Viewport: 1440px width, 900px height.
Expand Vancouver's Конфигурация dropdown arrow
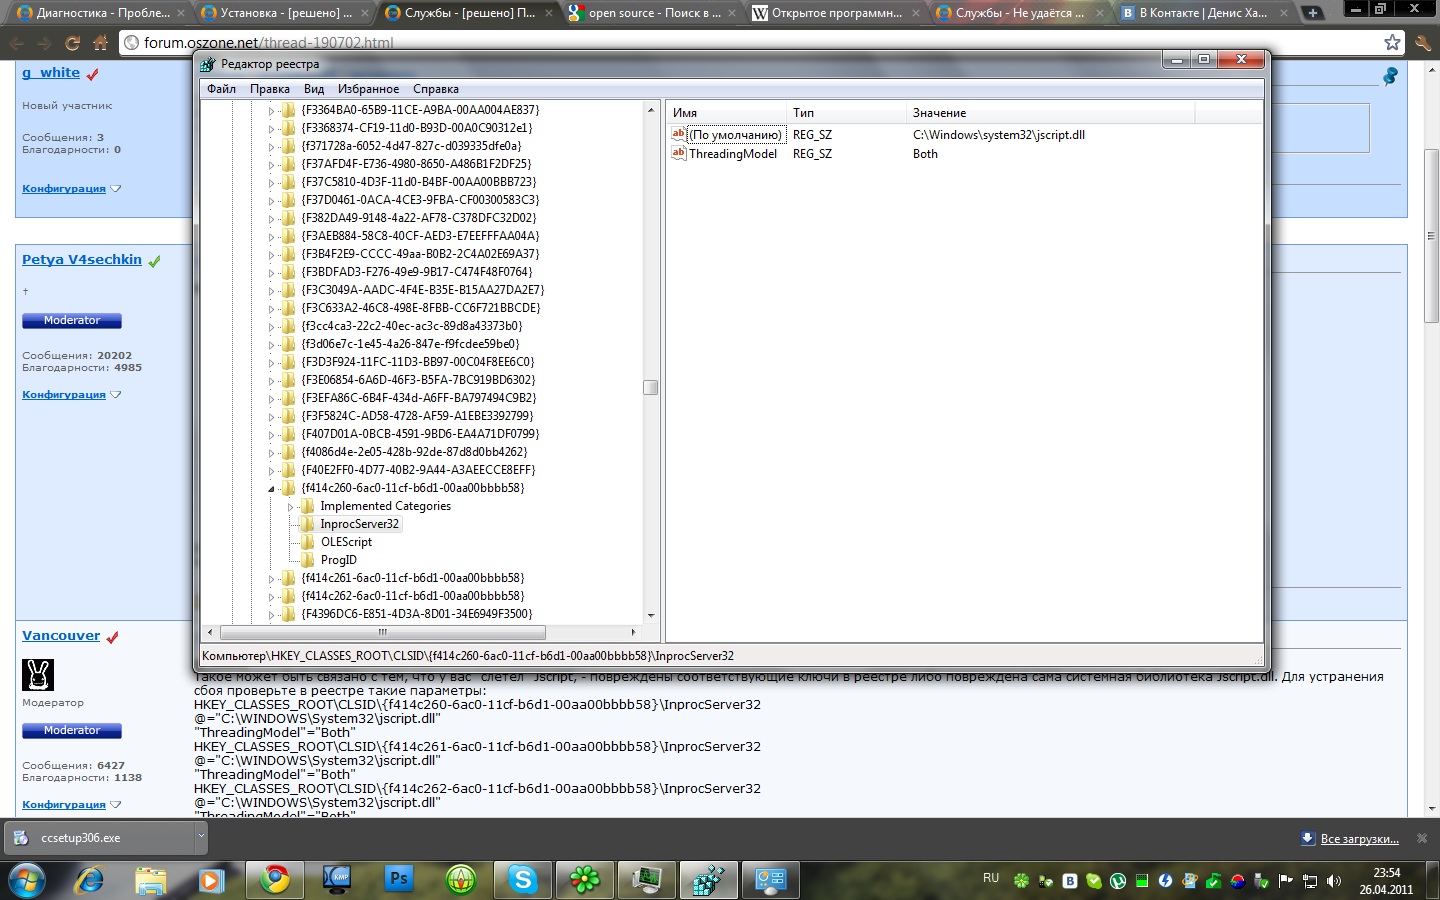coord(116,804)
